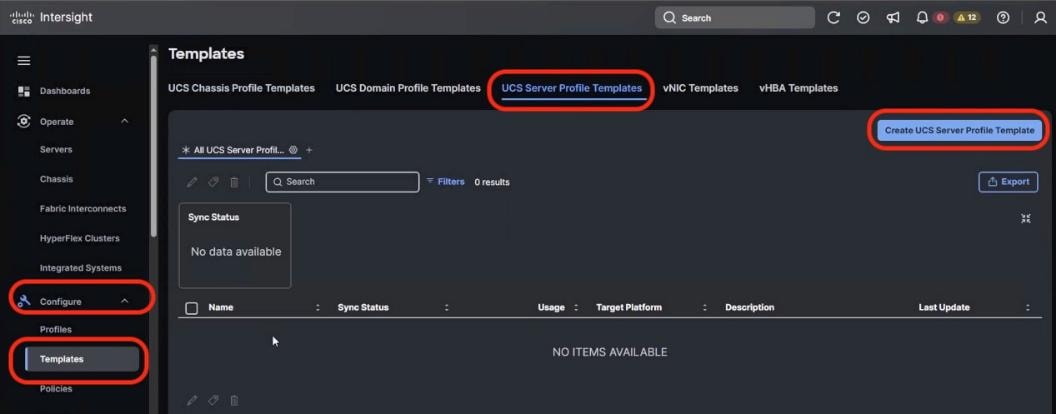Open the notifications bell icon
1056x414 pixels.
[x=922, y=18]
